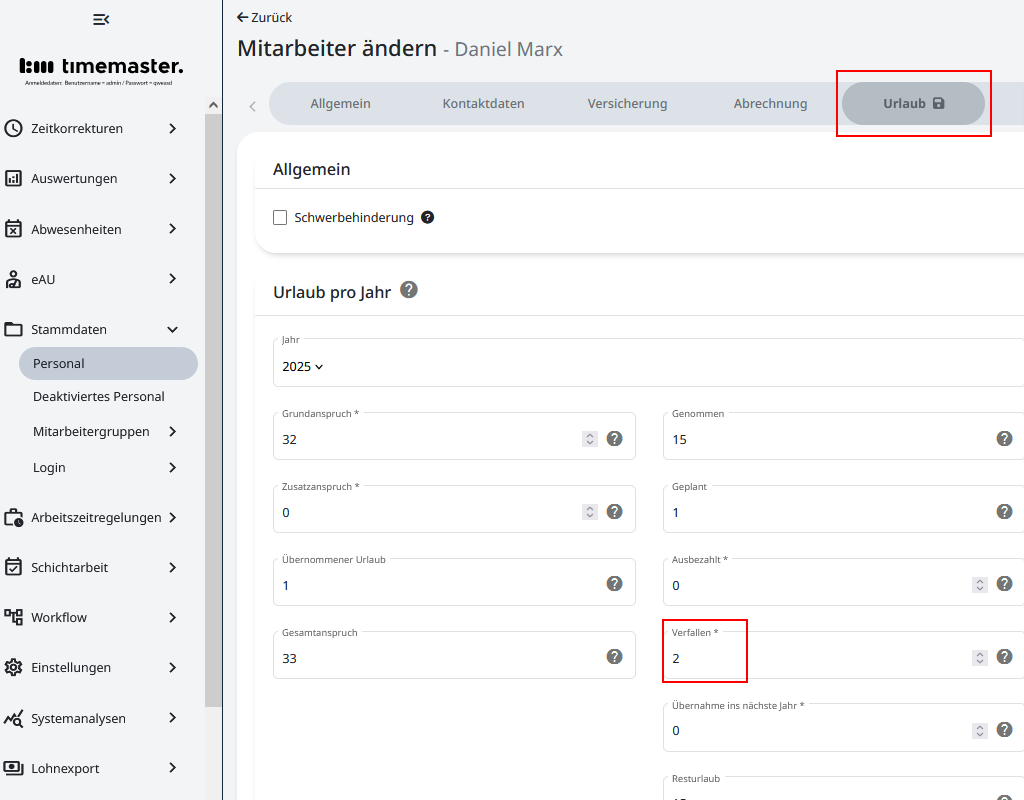1024x800 pixels.
Task: Expand the Mitarbeitergruppen submenu
Action: 172,432
